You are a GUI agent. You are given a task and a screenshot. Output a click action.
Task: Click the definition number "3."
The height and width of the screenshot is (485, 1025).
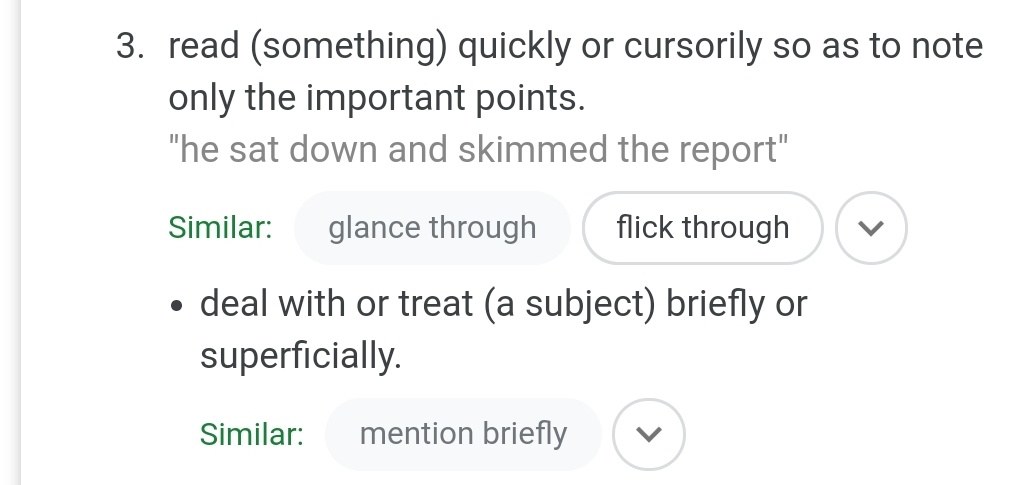pyautogui.click(x=130, y=47)
